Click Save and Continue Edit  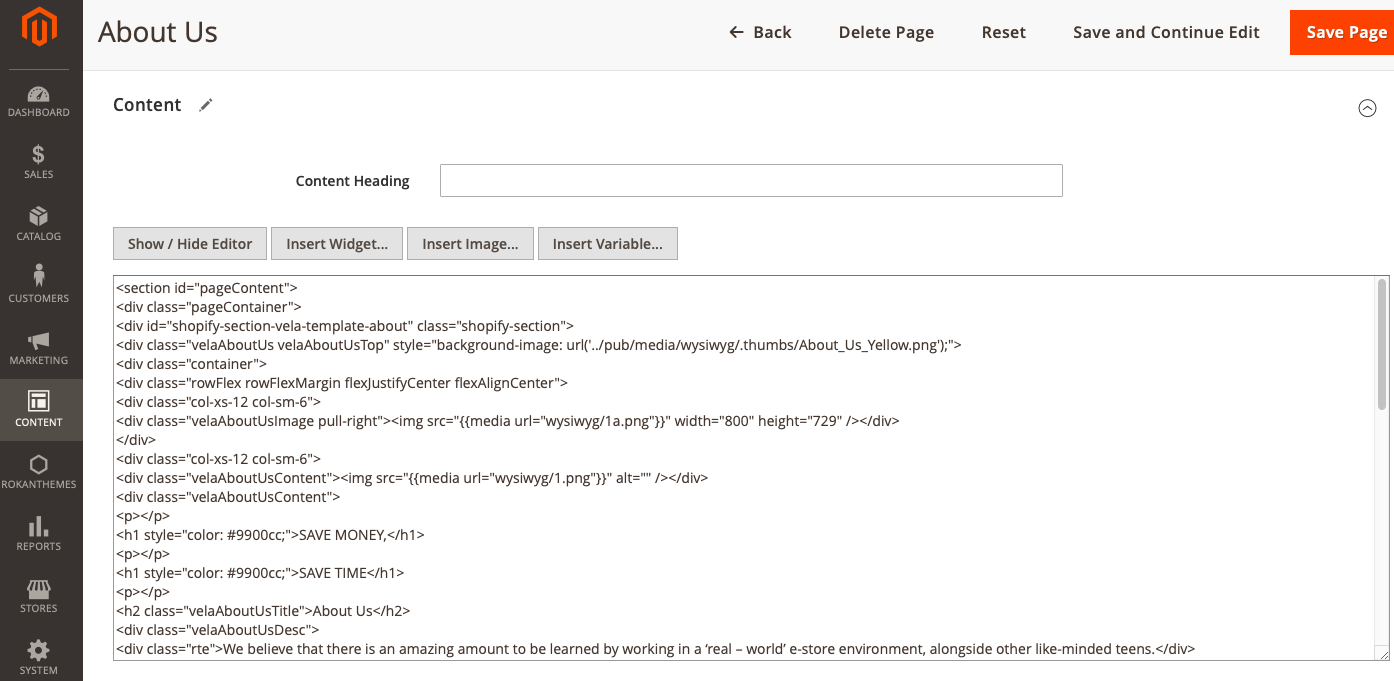[1166, 32]
